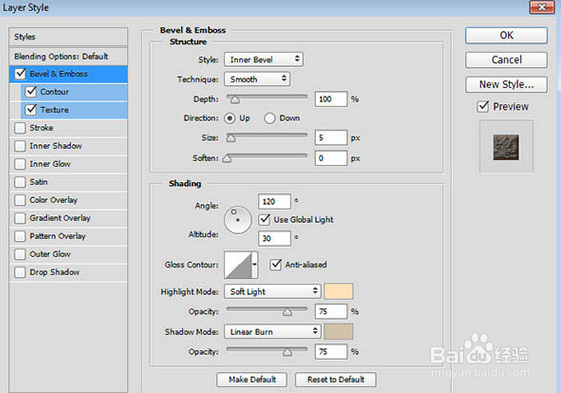
Task: Click the Soften slider handle
Action: click(x=227, y=159)
